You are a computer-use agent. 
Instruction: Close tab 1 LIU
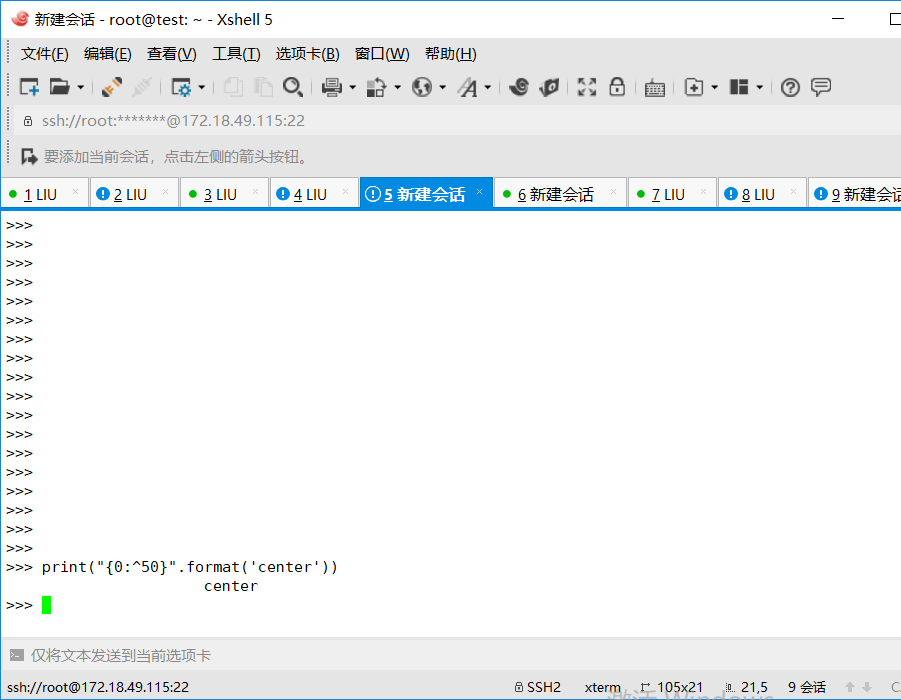(75, 191)
